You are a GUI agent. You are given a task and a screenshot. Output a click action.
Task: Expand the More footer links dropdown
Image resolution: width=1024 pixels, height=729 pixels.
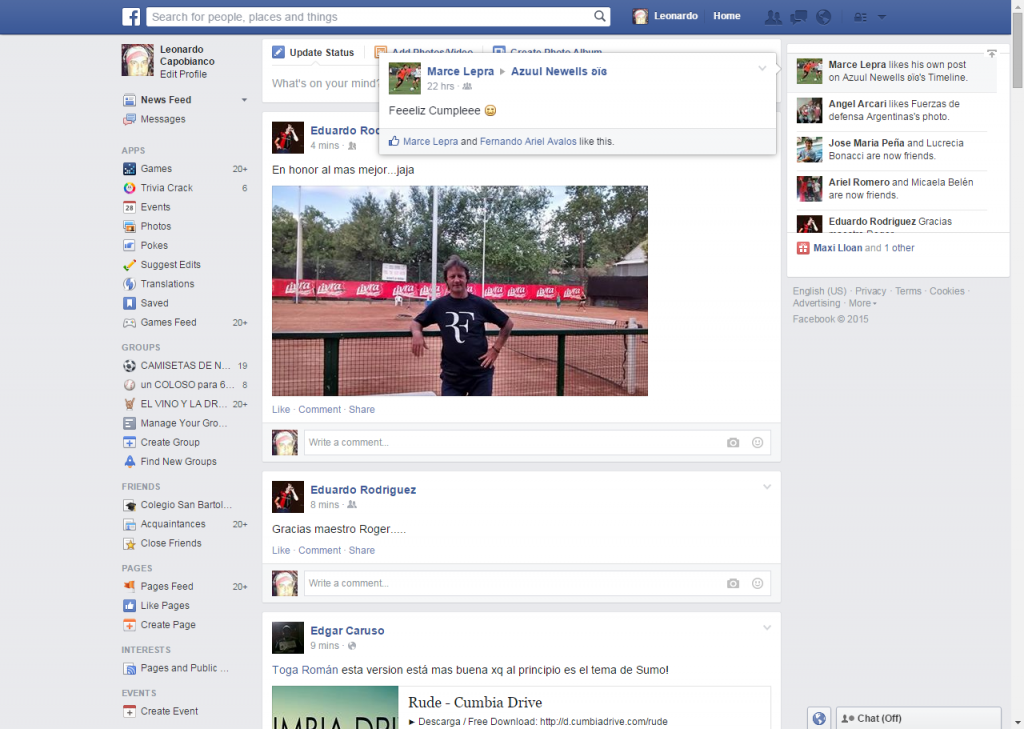863,303
